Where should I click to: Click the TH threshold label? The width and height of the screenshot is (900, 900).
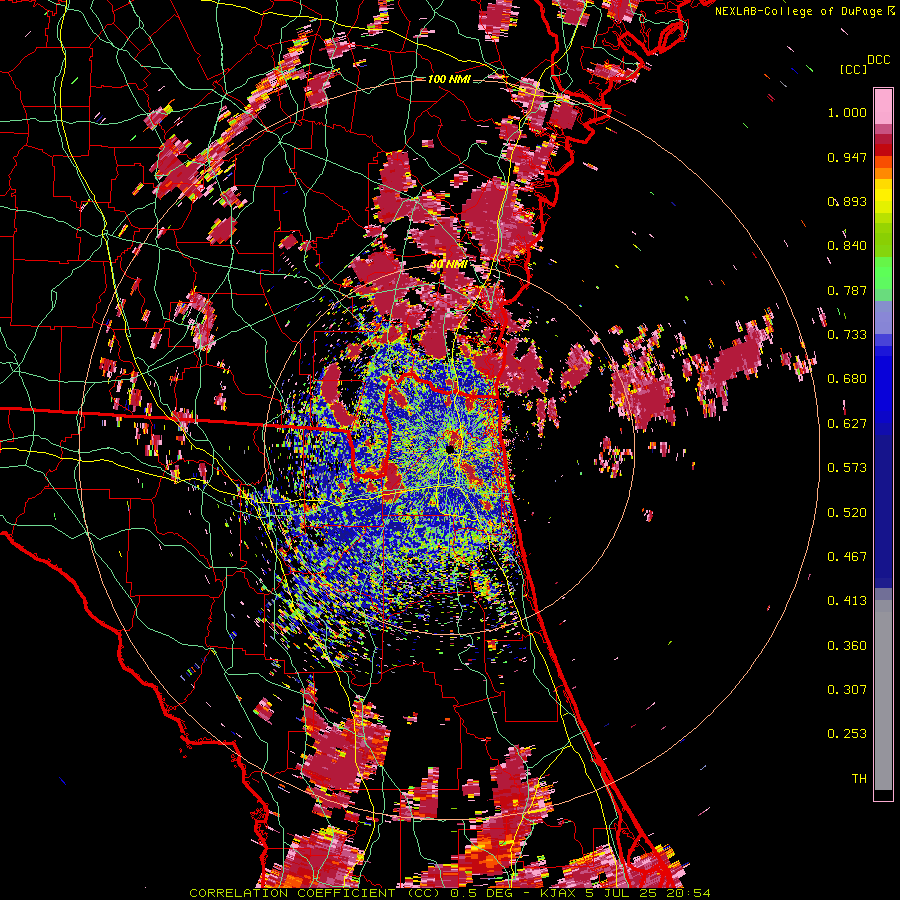pyautogui.click(x=859, y=779)
